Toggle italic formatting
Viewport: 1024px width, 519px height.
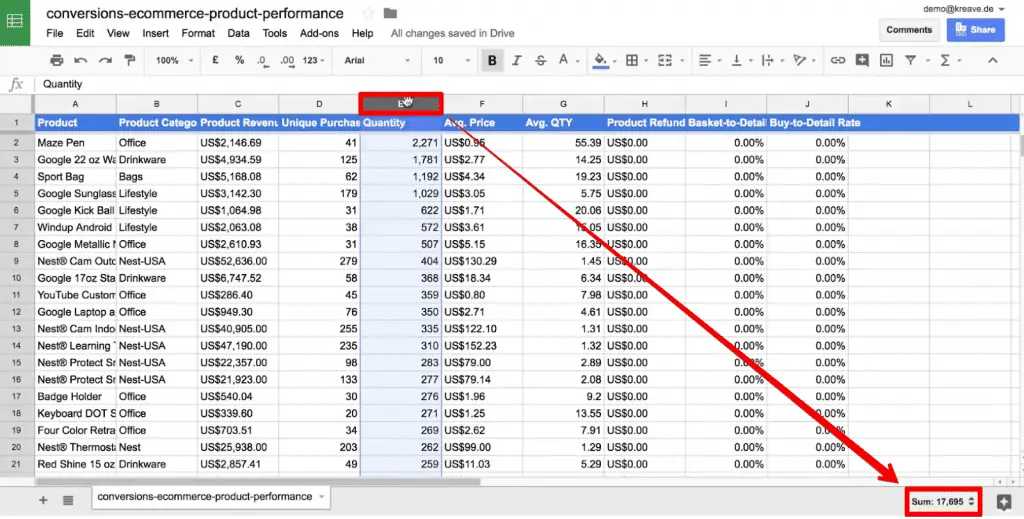[517, 60]
